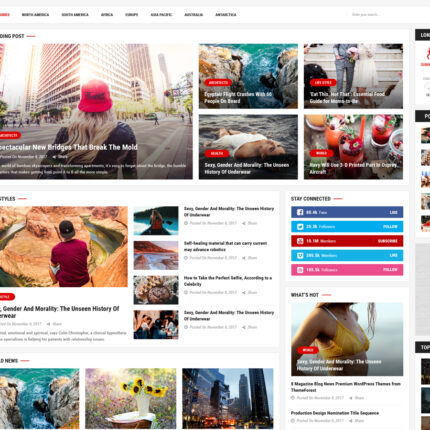Open the Egyptair flight article thumbnail
This screenshot has height=430, width=430.
(248, 76)
